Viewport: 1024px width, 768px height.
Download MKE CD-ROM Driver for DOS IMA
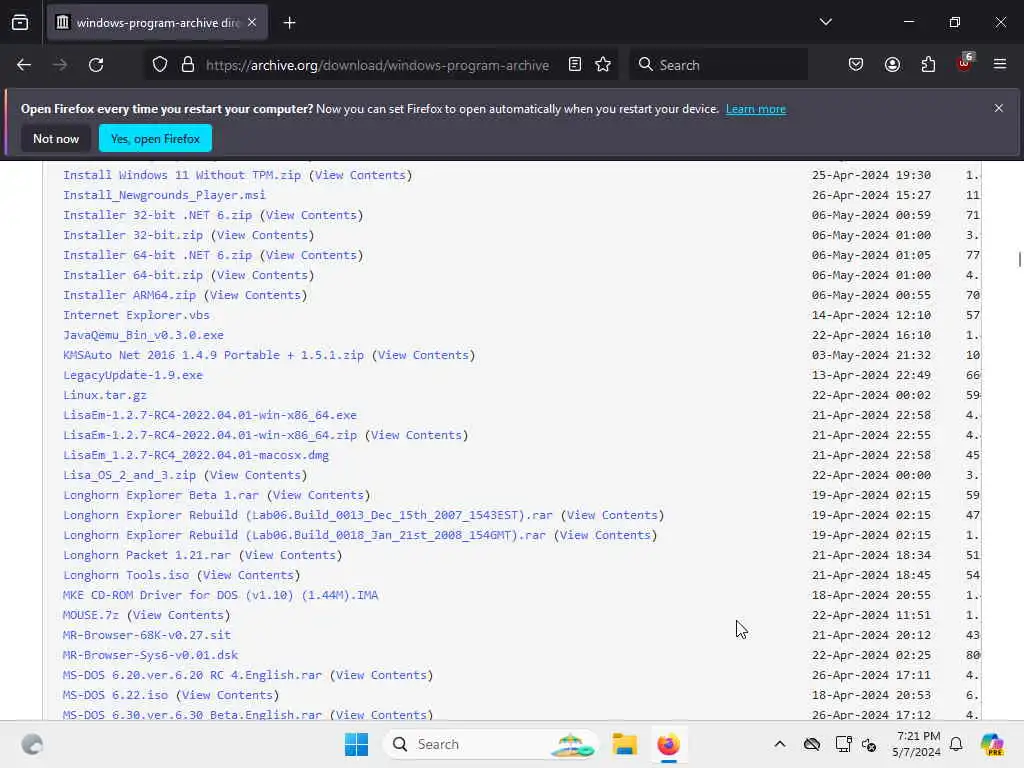221,595
